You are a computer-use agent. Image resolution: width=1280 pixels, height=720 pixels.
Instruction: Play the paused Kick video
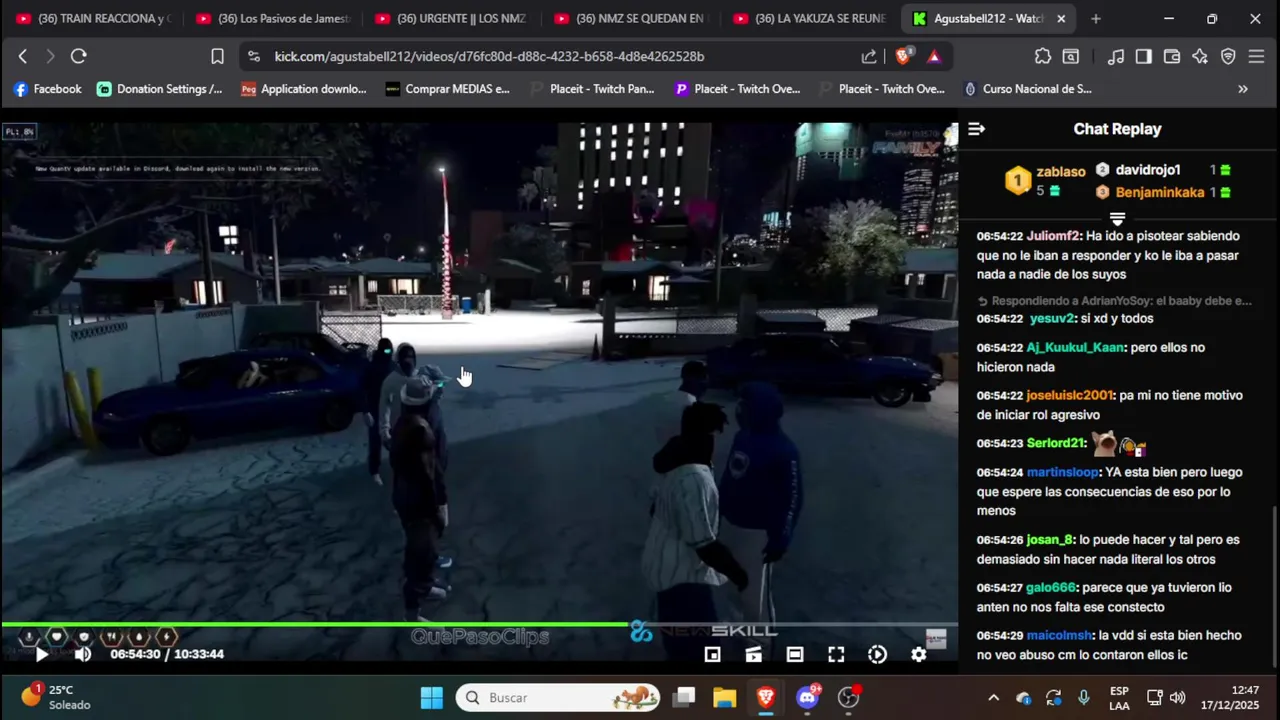click(41, 655)
